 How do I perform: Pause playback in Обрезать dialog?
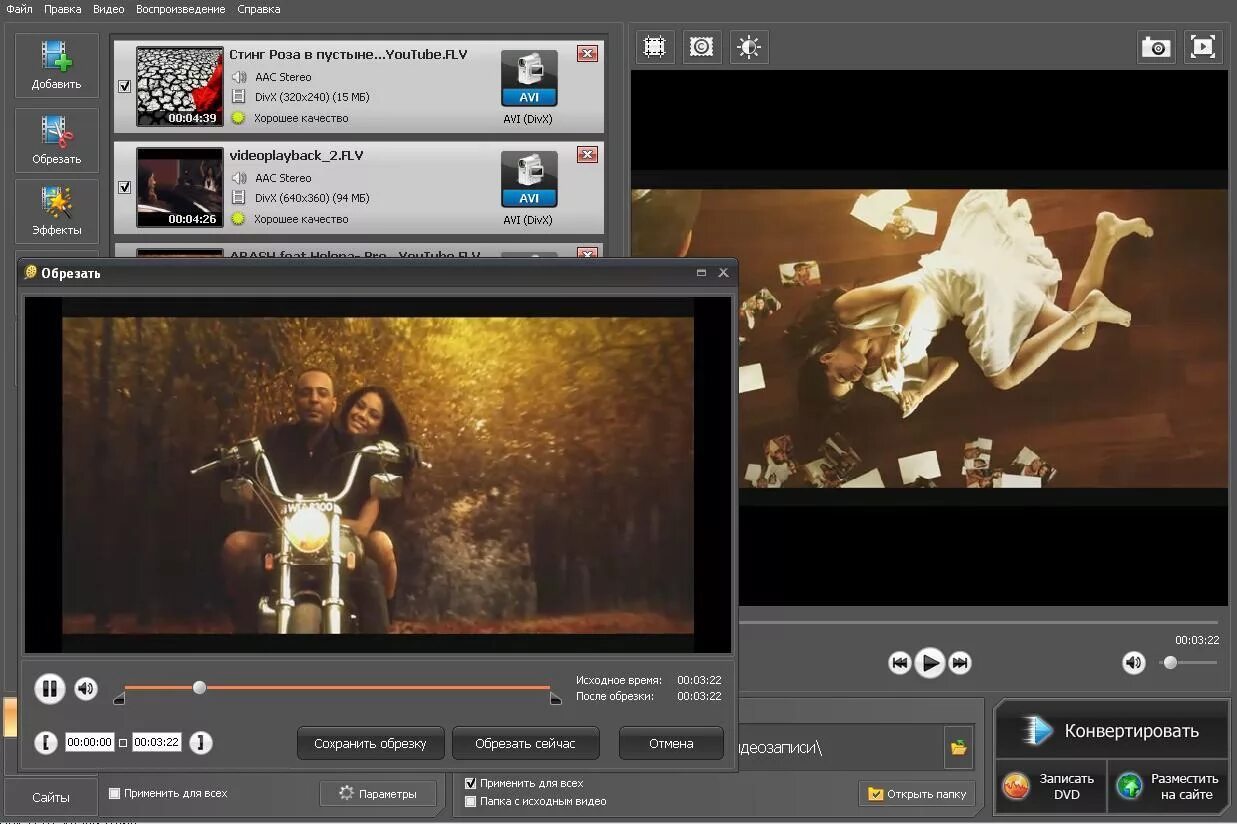[49, 688]
